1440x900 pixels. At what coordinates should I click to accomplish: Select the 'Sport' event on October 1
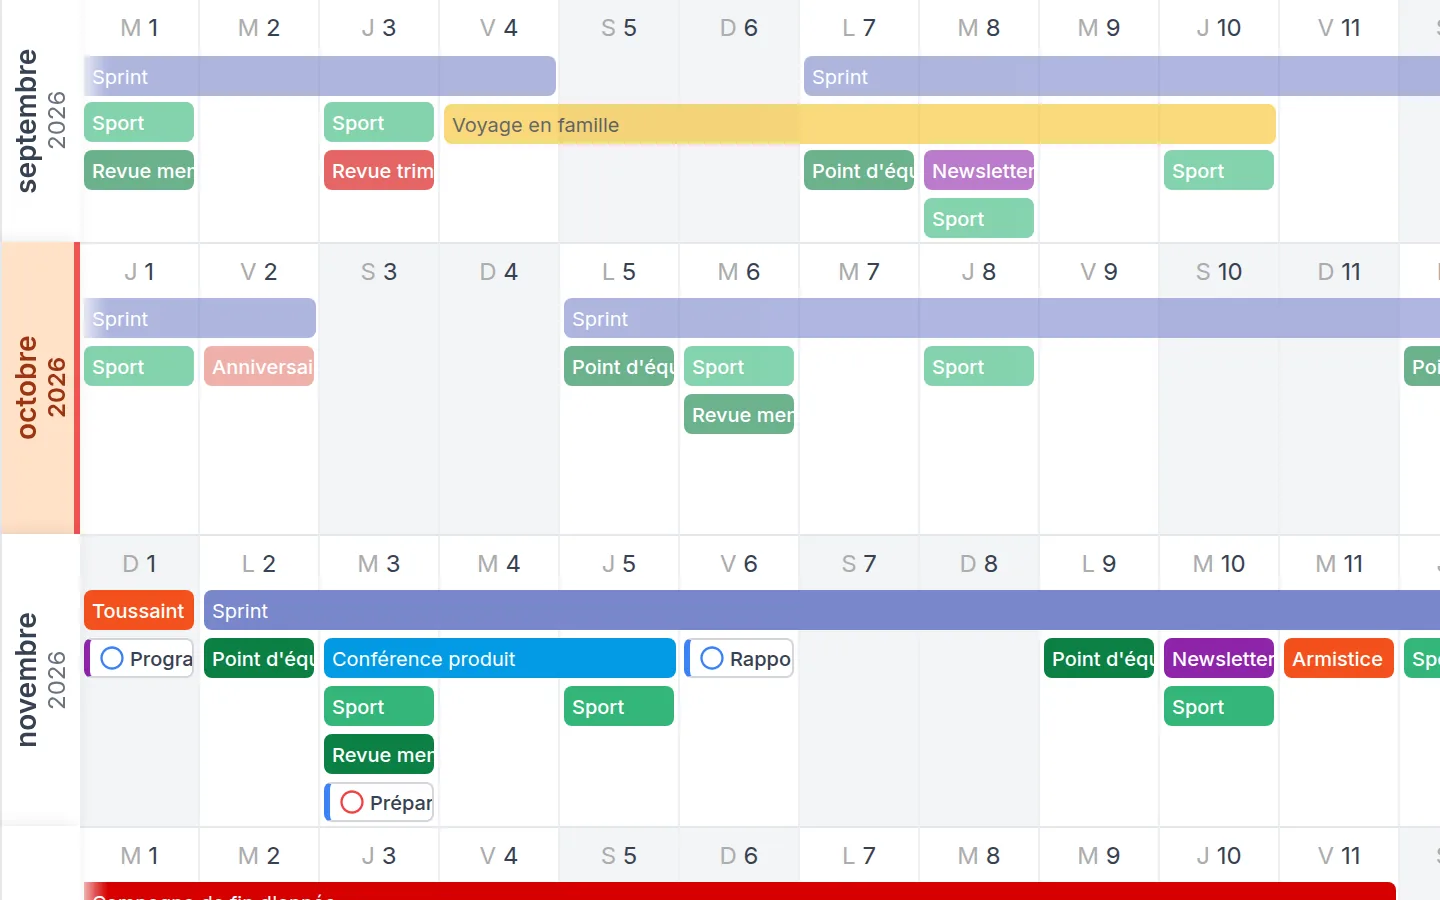139,366
